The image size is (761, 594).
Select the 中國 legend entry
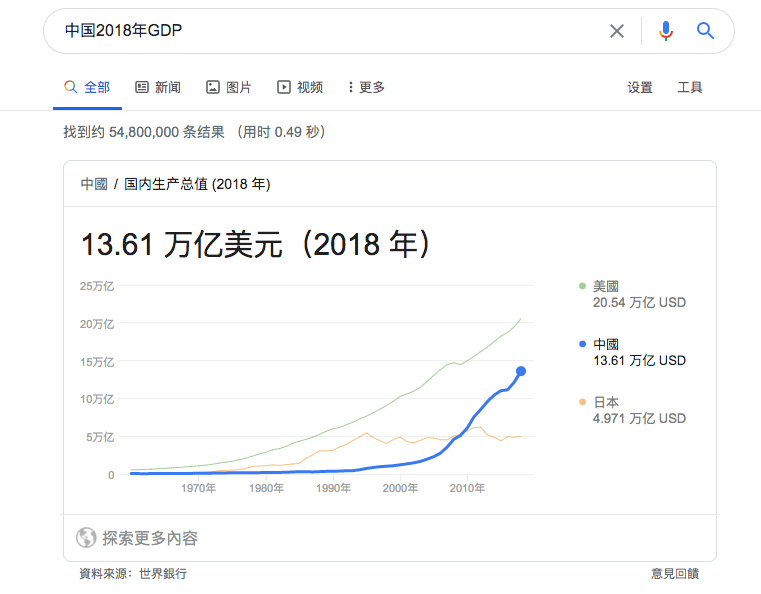(606, 344)
